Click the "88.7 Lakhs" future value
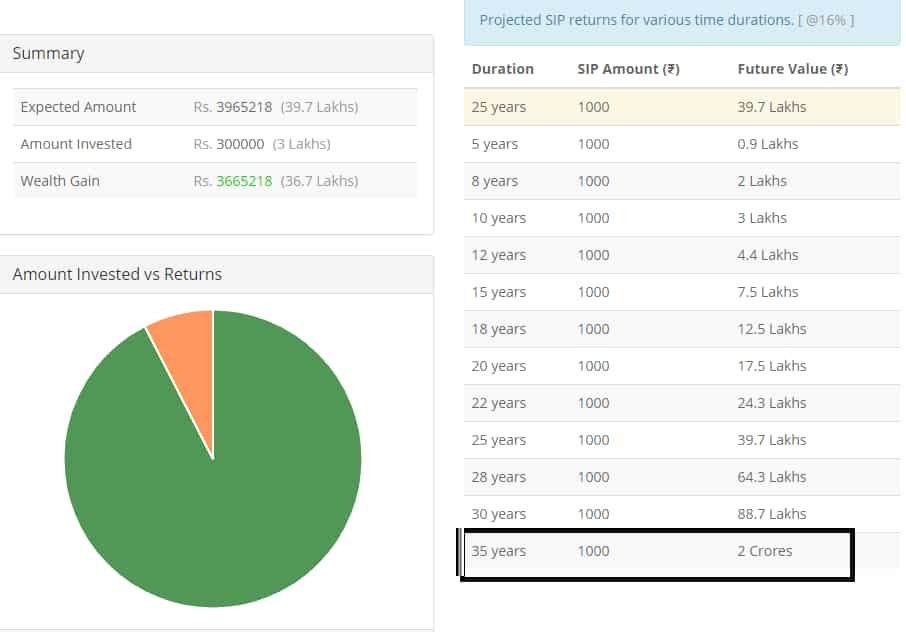 772,514
